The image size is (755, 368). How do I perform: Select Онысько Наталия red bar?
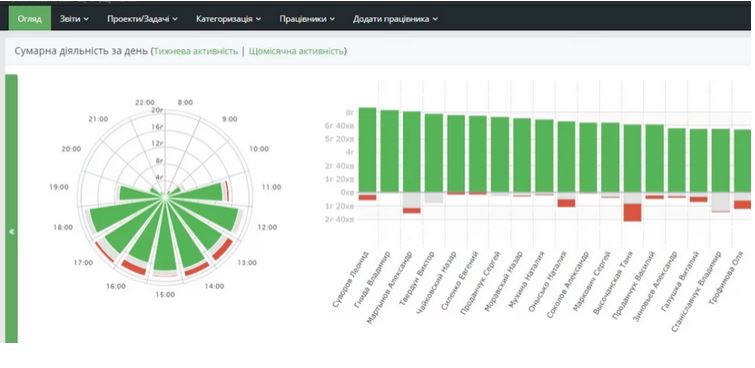tap(566, 203)
